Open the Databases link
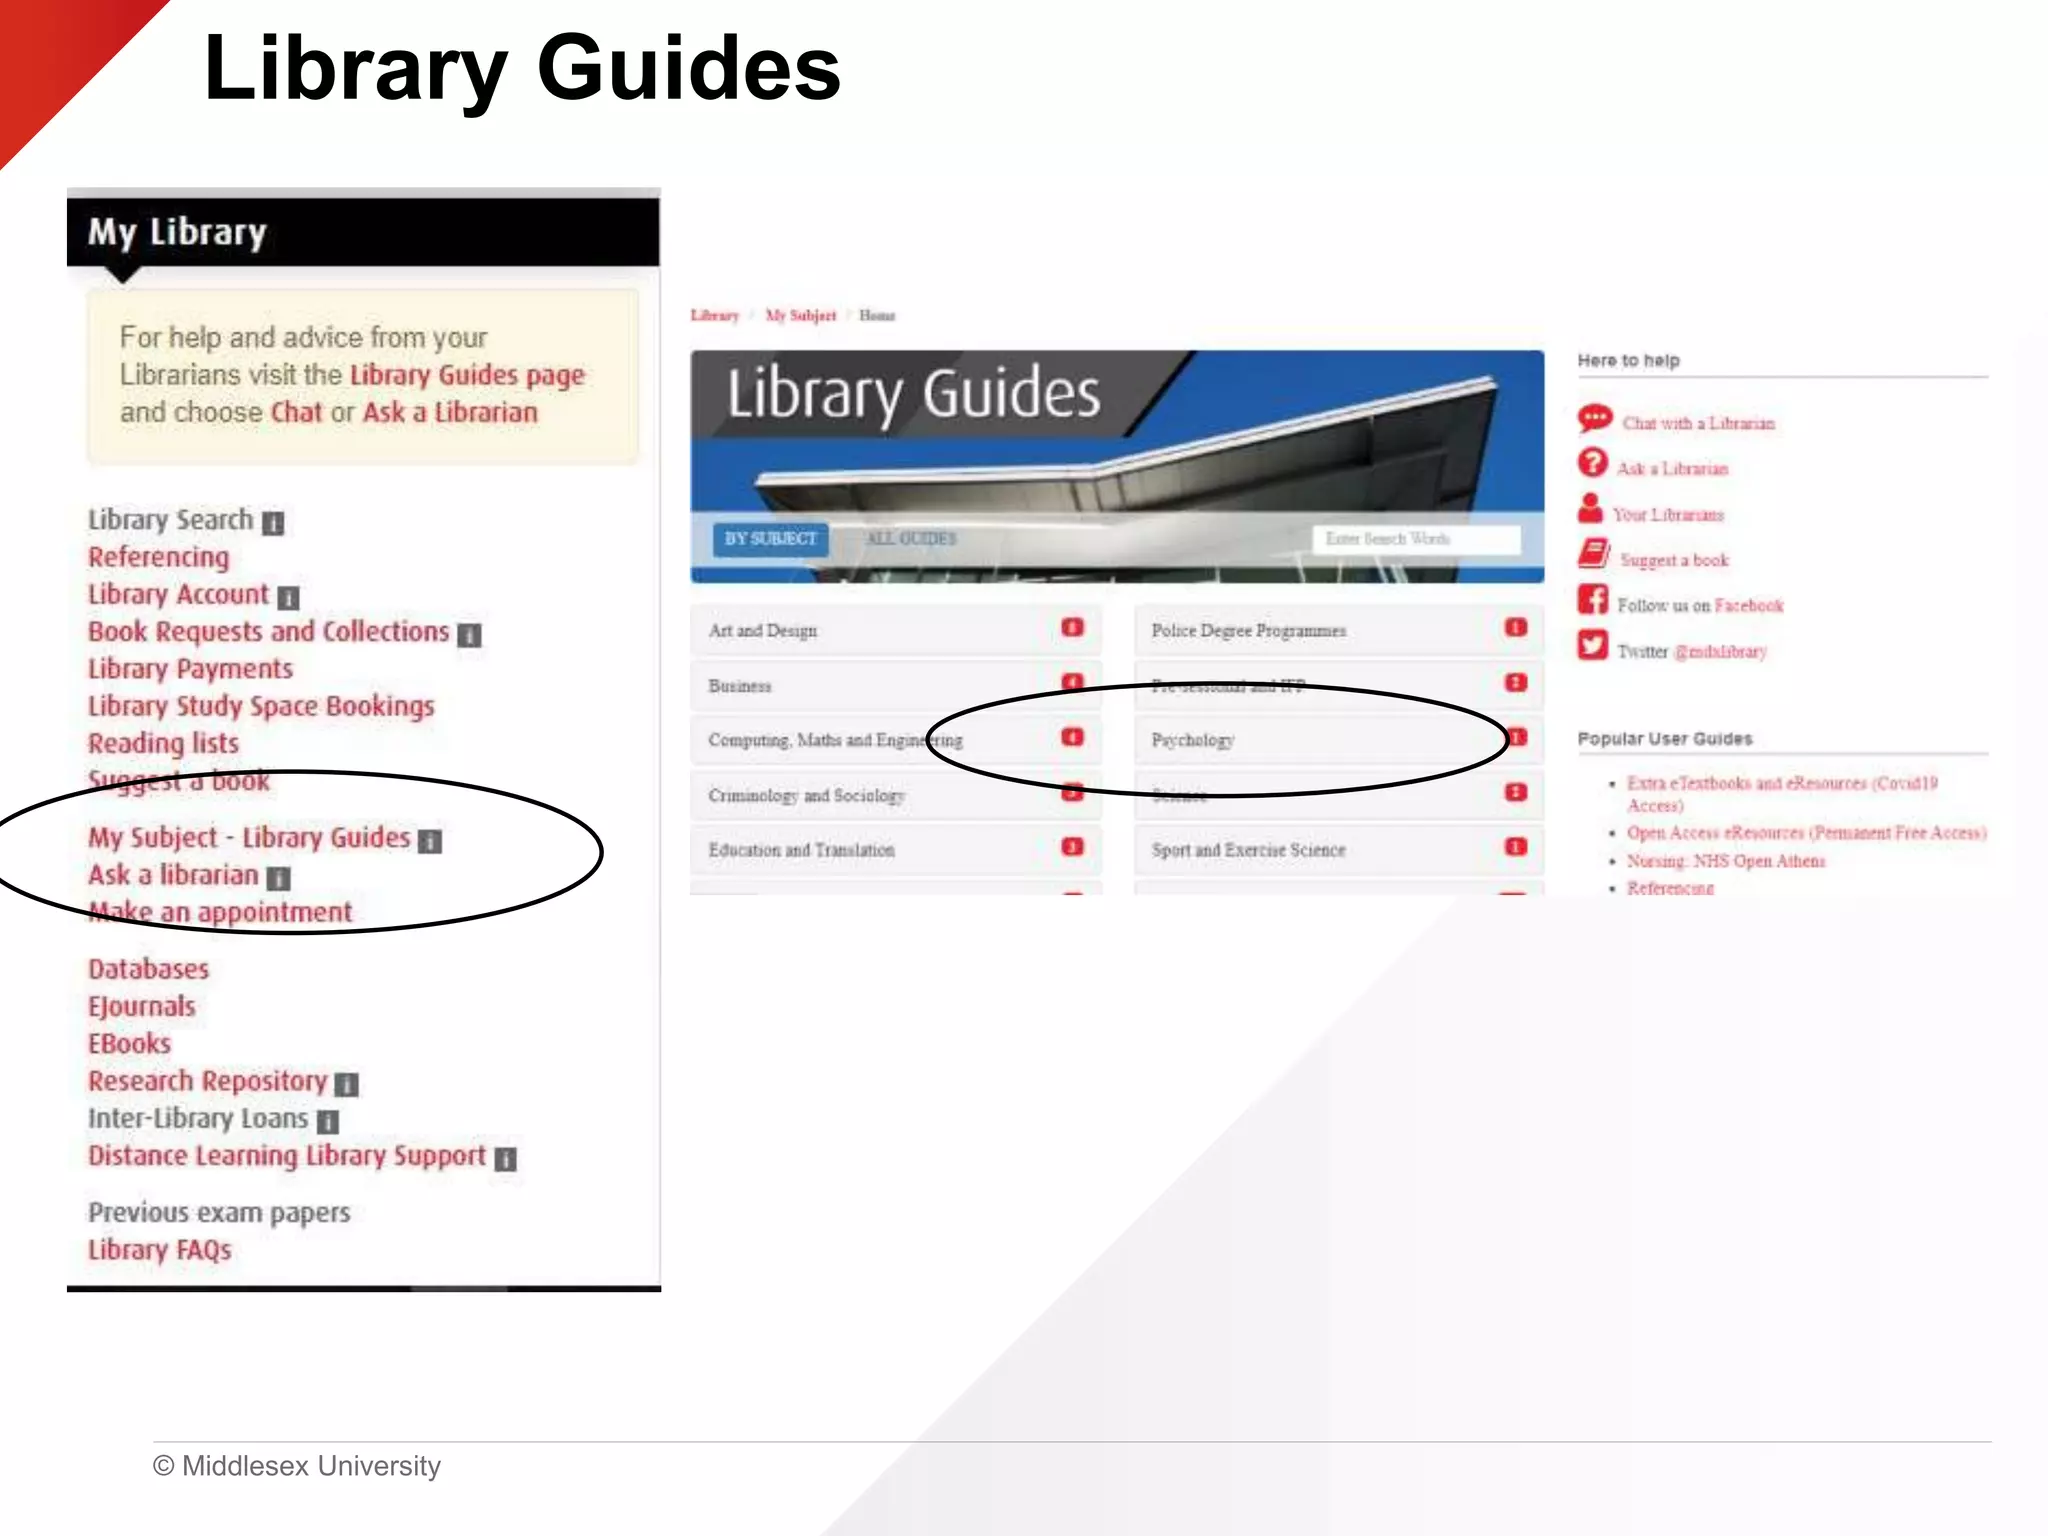 [x=148, y=969]
